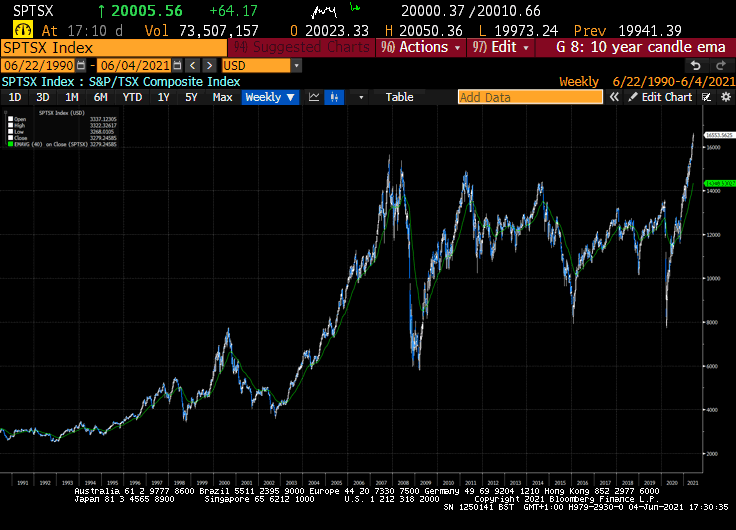Click the start date field 06/22/1990
This screenshot has height=530, width=736.
pos(39,66)
